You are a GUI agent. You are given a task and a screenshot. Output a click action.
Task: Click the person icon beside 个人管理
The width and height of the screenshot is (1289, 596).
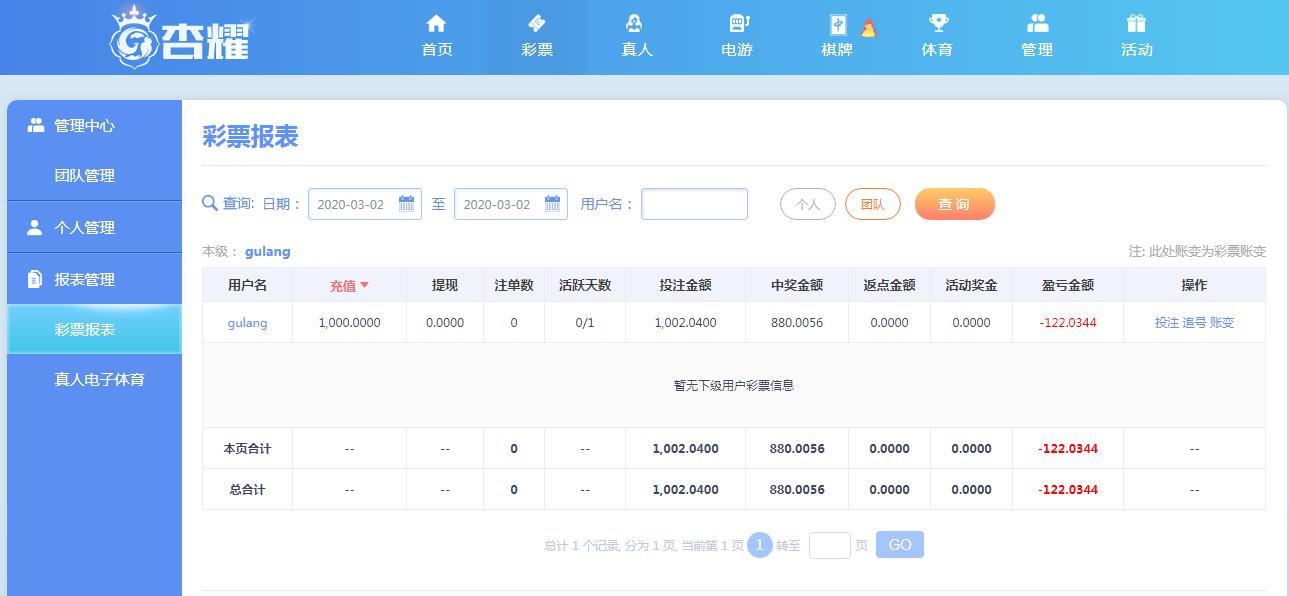point(35,227)
